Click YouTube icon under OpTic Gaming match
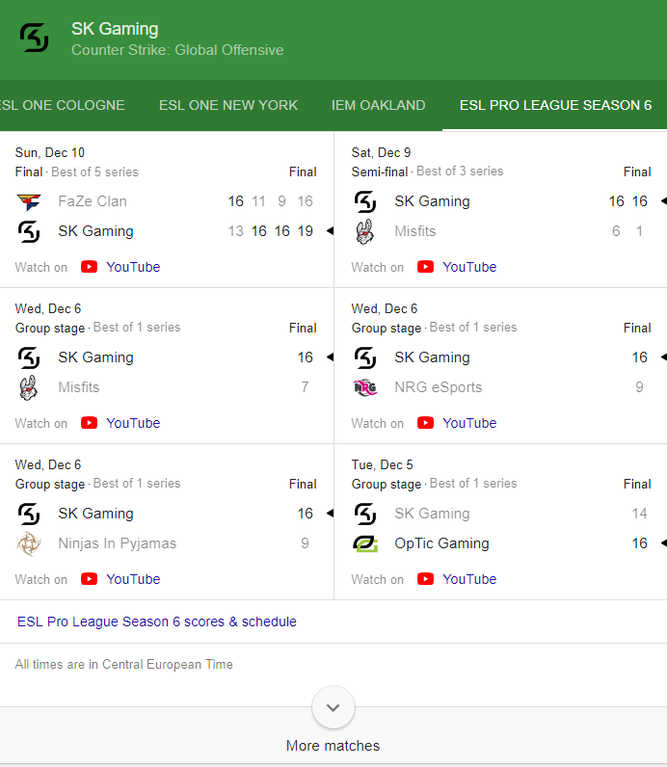The height and width of the screenshot is (767, 667). click(x=425, y=579)
